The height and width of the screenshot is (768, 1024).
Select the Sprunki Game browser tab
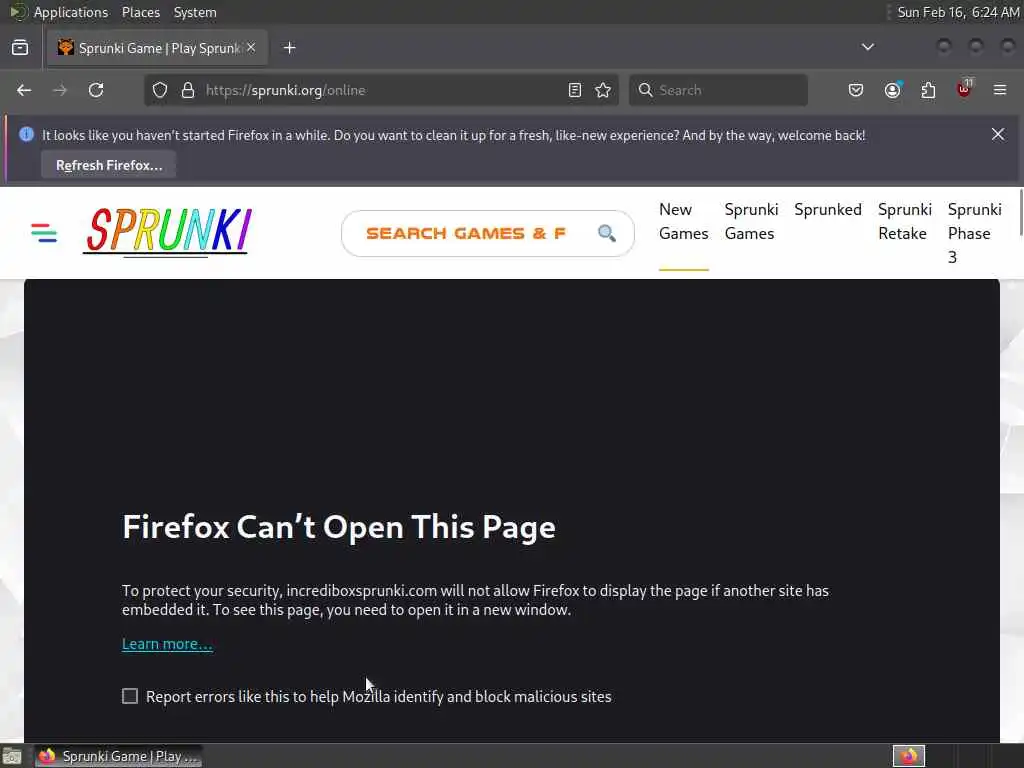[x=157, y=48]
